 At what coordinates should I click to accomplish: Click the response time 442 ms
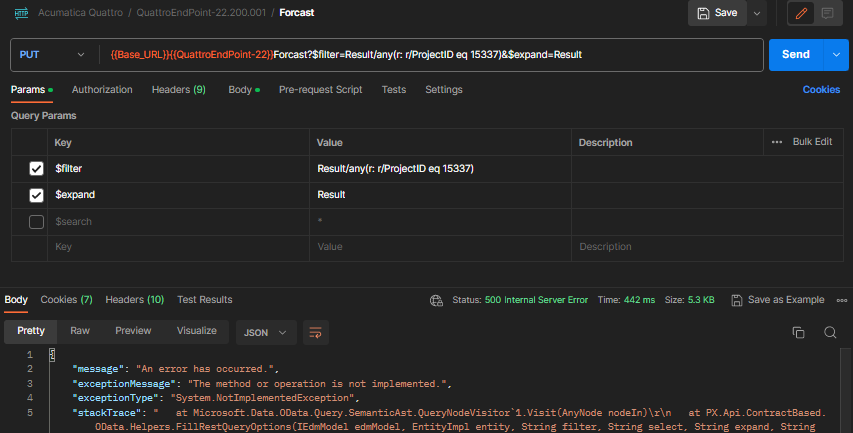(640, 300)
